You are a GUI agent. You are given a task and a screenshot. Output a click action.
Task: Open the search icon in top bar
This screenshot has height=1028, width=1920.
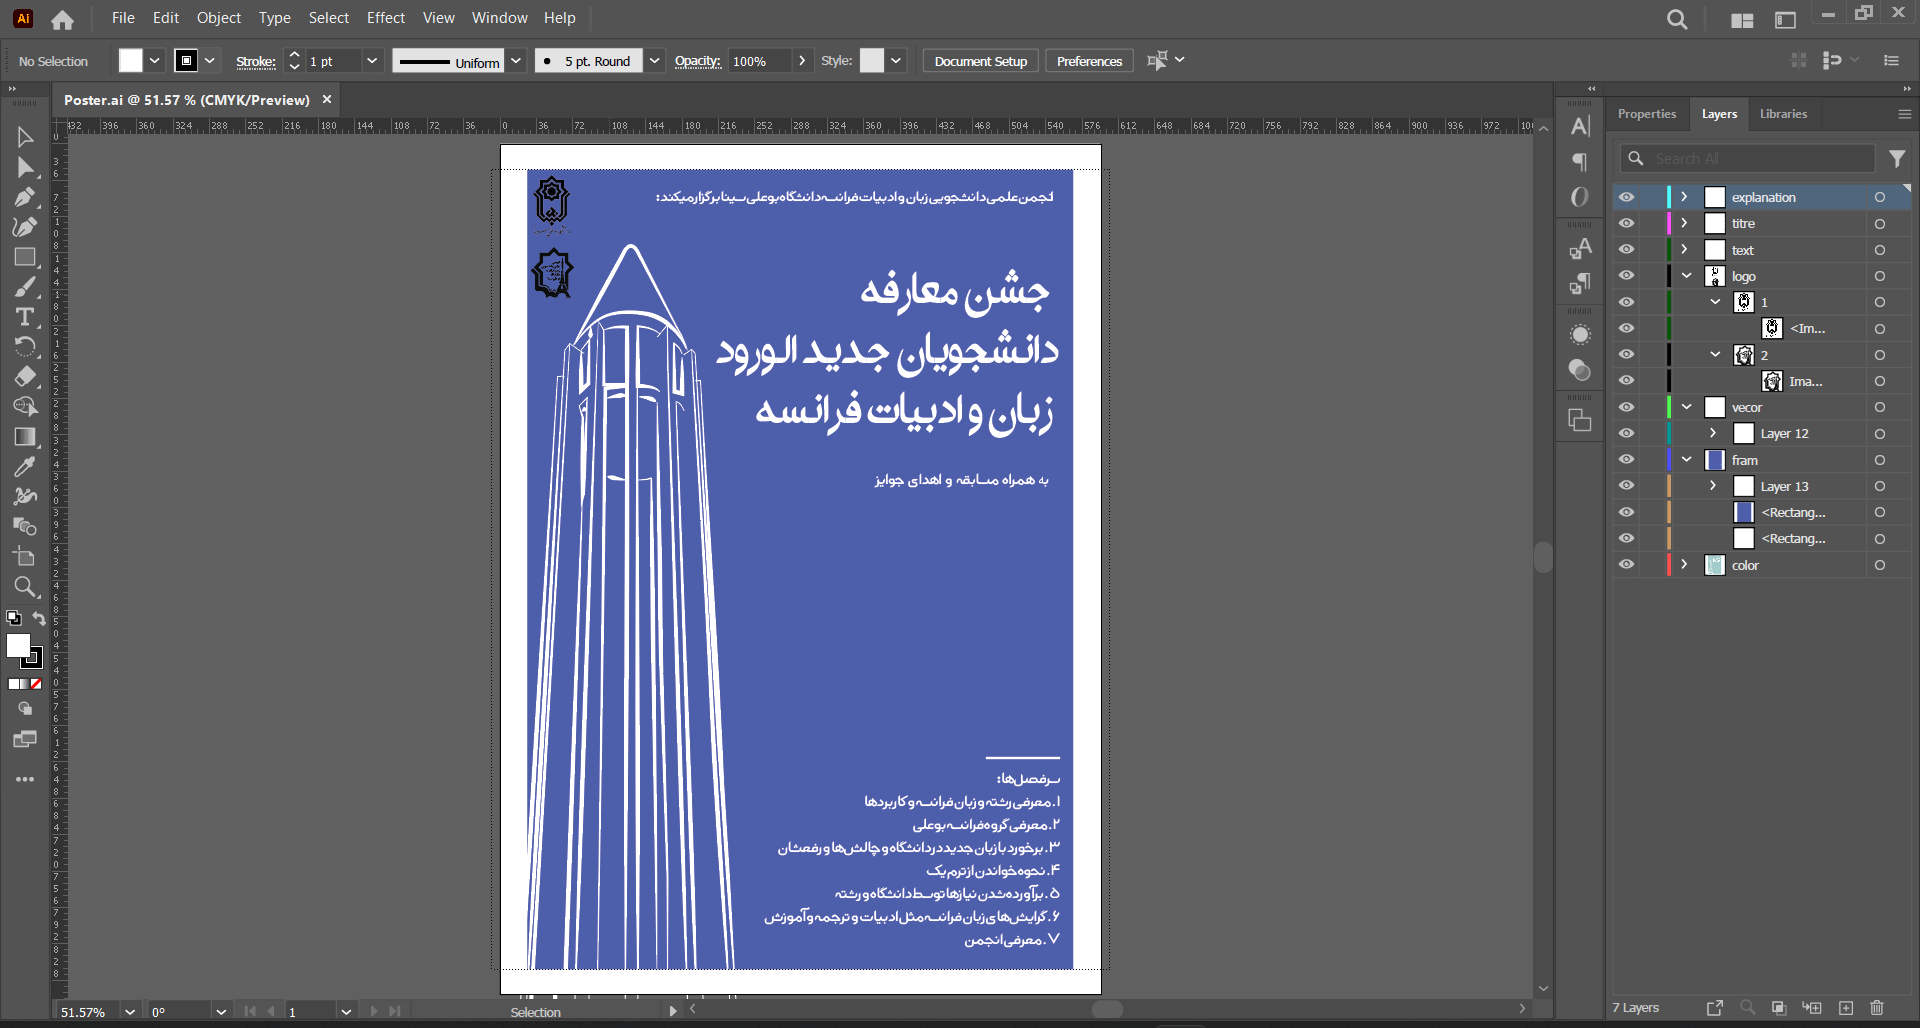[x=1677, y=20]
